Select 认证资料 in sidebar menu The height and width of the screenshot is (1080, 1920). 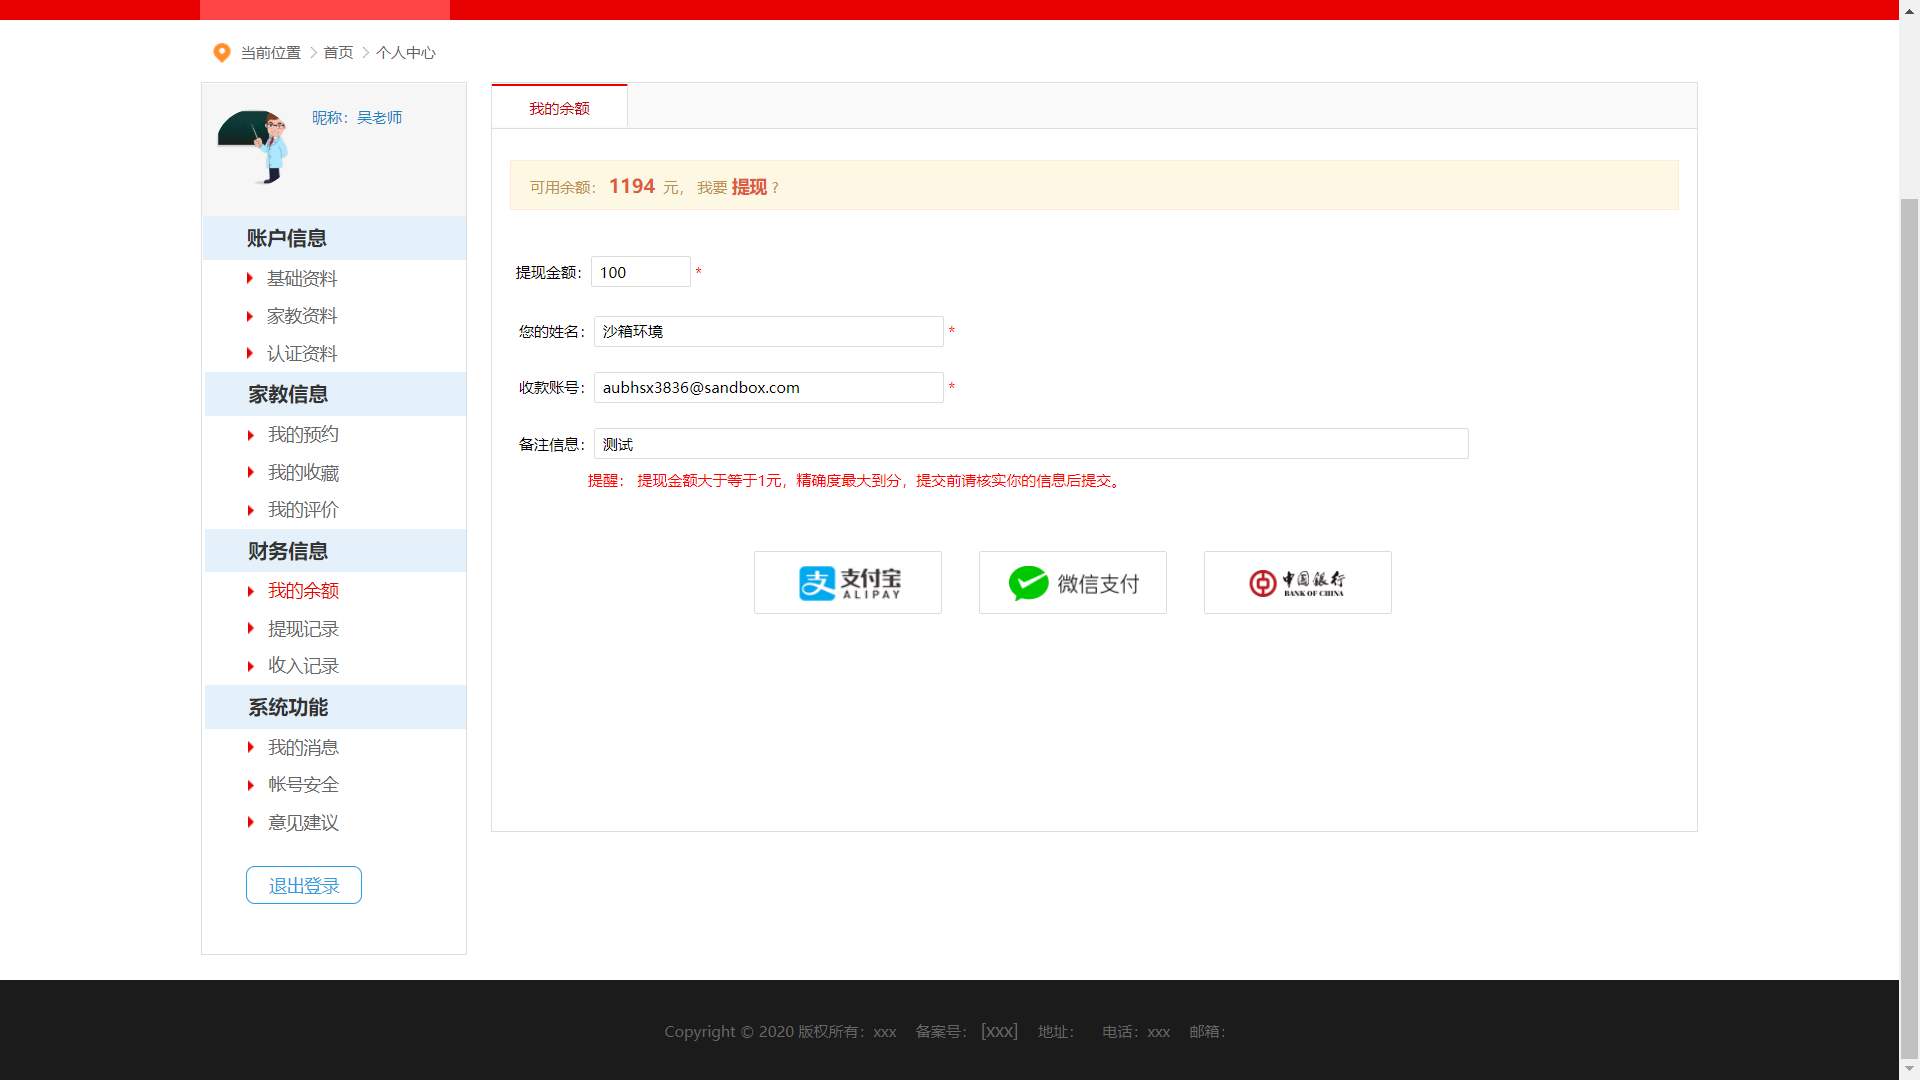click(302, 354)
